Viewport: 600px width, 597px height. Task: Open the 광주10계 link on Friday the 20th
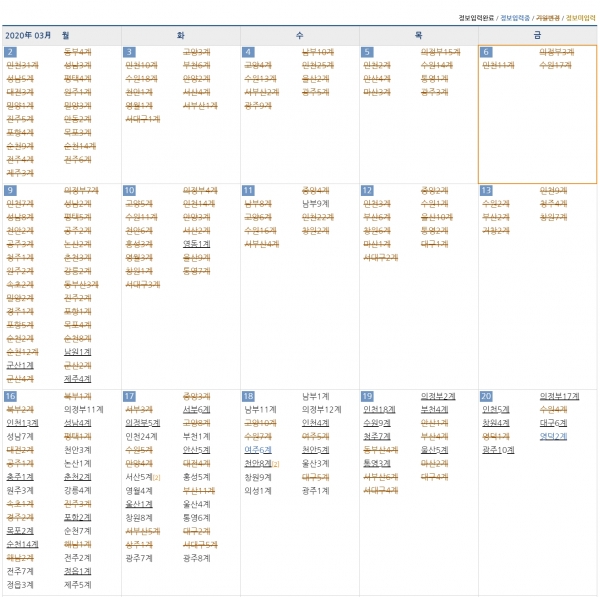click(x=498, y=450)
